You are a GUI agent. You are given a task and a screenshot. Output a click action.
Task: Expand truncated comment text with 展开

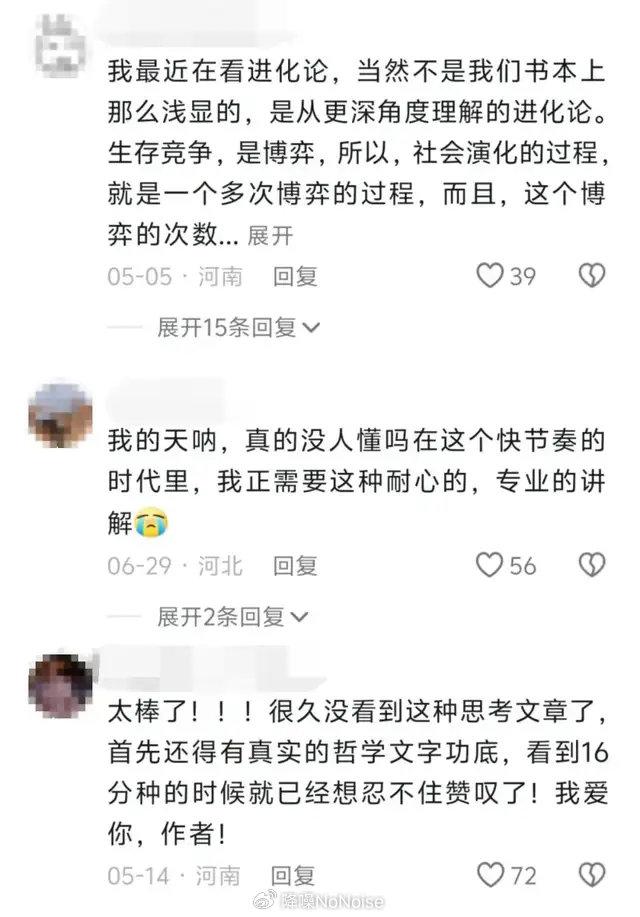point(270,236)
